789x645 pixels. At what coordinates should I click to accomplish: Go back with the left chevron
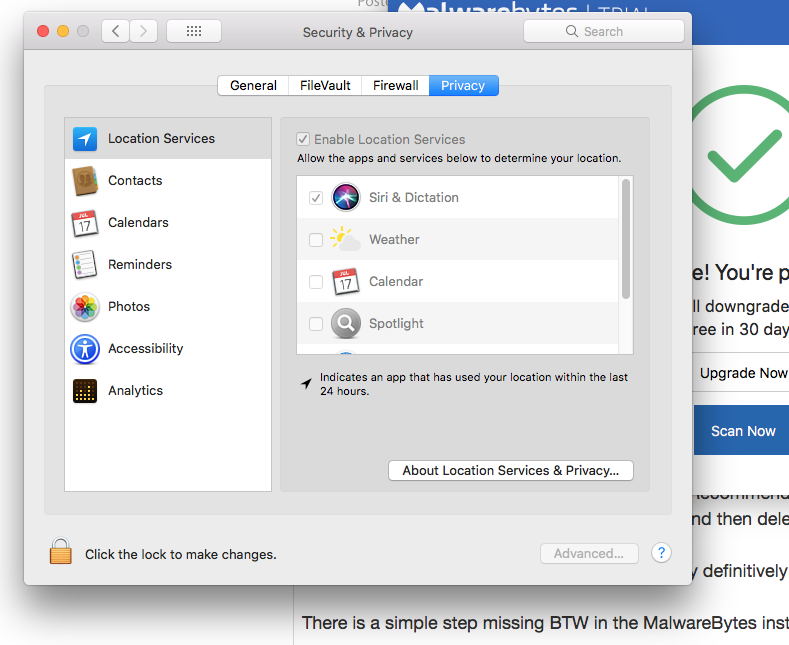115,31
